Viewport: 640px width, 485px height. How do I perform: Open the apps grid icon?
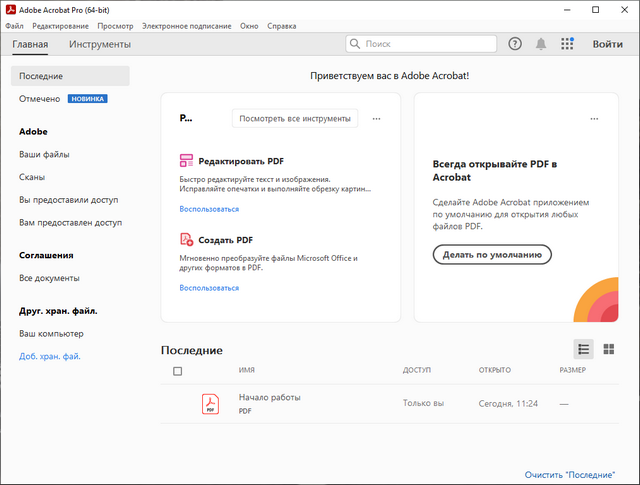click(x=568, y=44)
